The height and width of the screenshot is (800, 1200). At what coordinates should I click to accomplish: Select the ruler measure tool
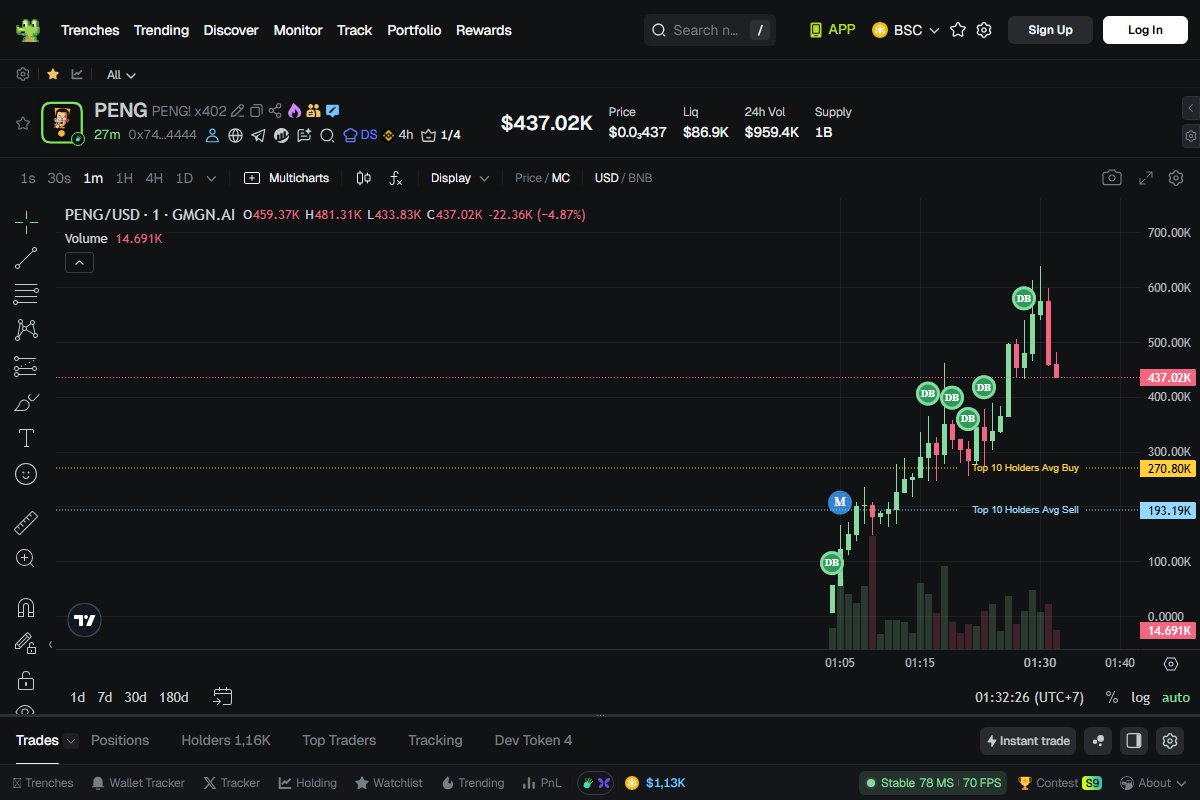(x=26, y=522)
